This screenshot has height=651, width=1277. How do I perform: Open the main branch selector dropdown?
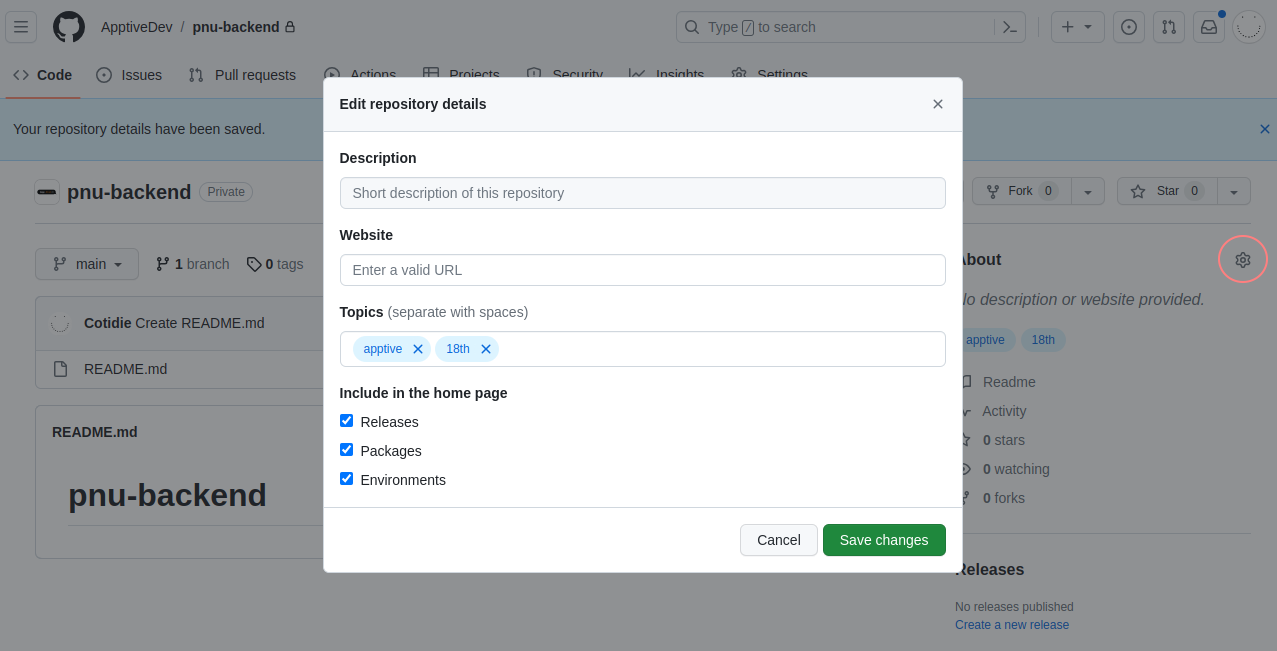click(x=87, y=264)
